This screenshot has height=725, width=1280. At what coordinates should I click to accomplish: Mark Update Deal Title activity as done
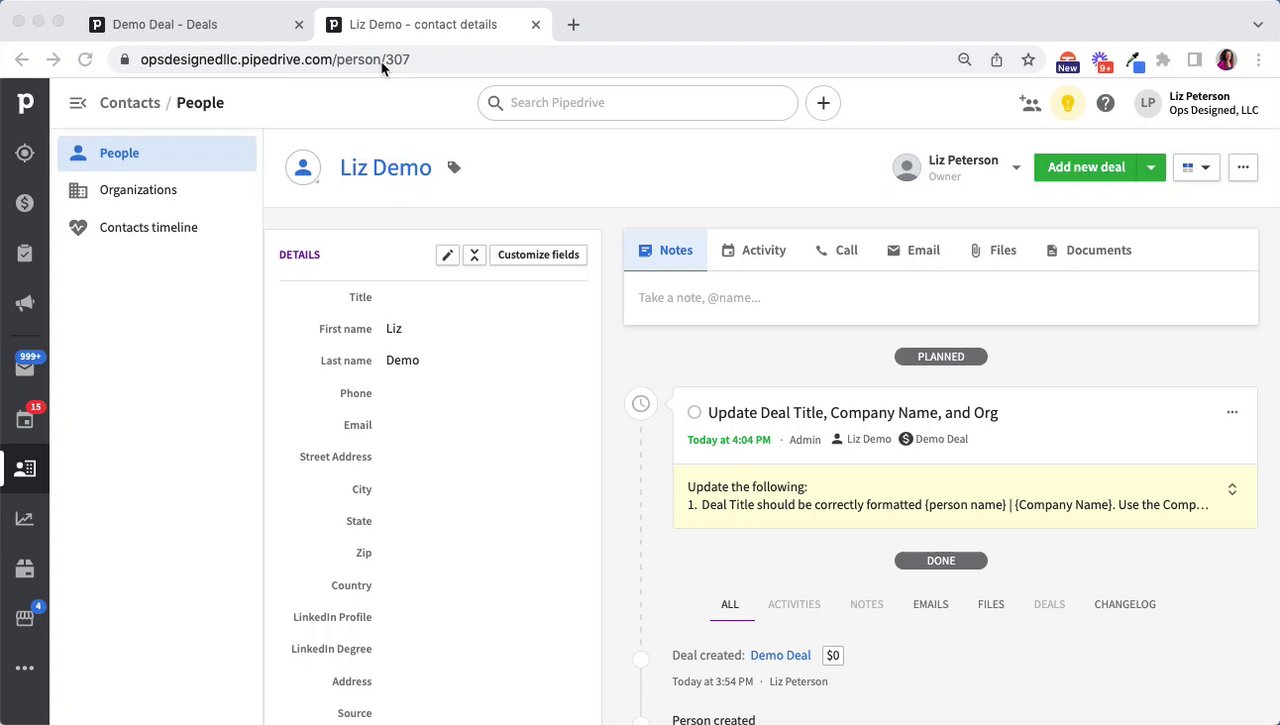694,412
